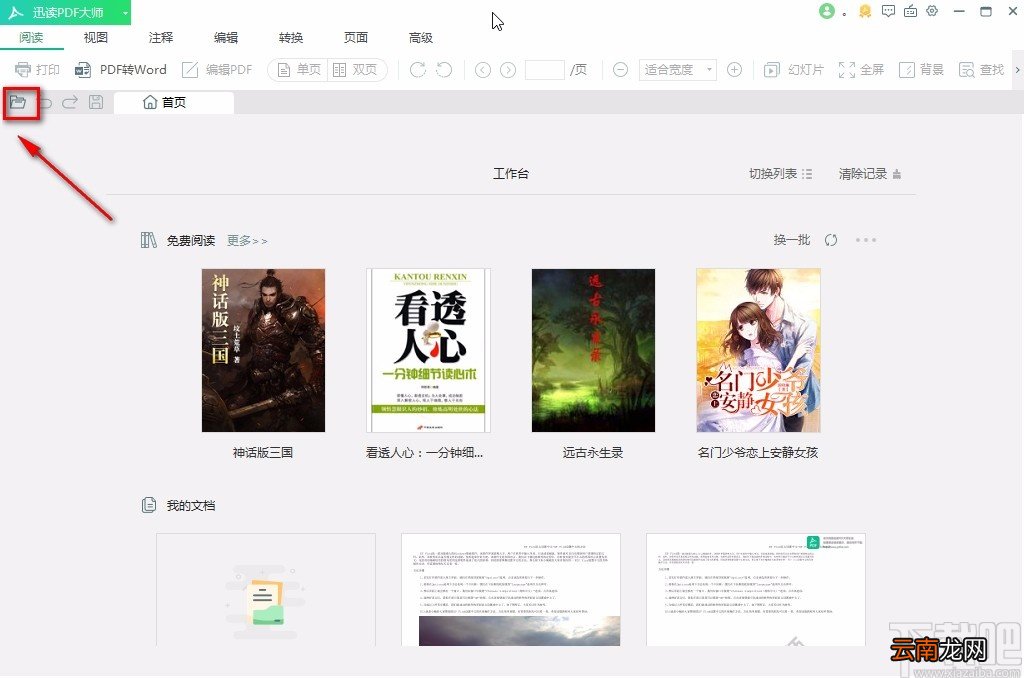Click the gold VIP medal icon
This screenshot has height=678, width=1024.
(x=865, y=11)
